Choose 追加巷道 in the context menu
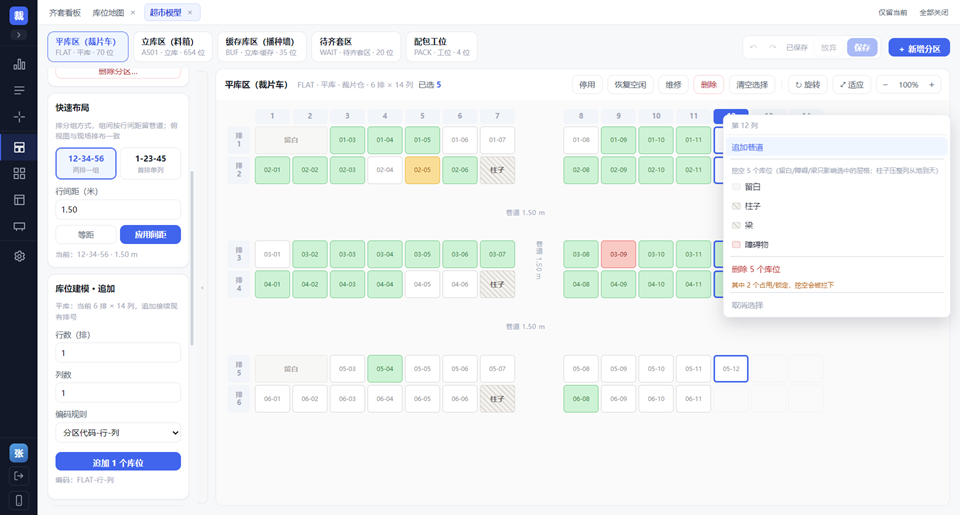 837,147
